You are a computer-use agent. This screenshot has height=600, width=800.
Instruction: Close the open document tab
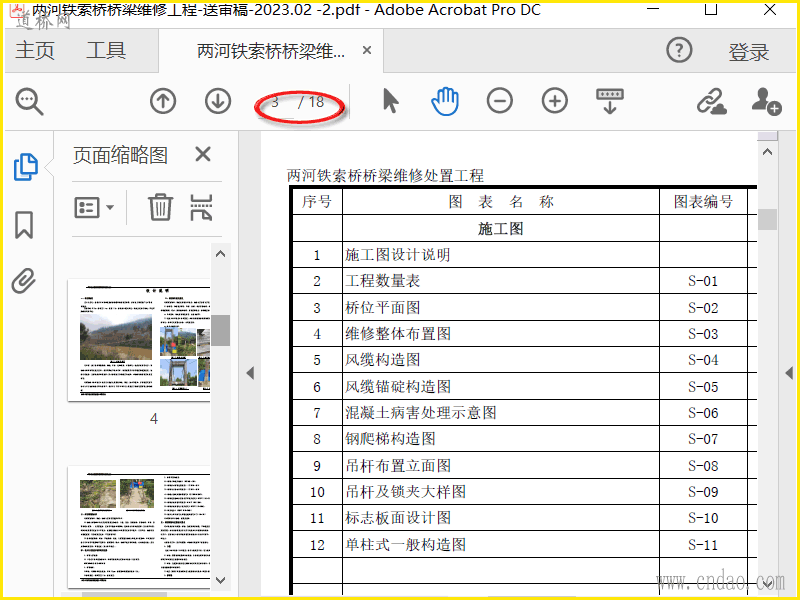point(367,50)
